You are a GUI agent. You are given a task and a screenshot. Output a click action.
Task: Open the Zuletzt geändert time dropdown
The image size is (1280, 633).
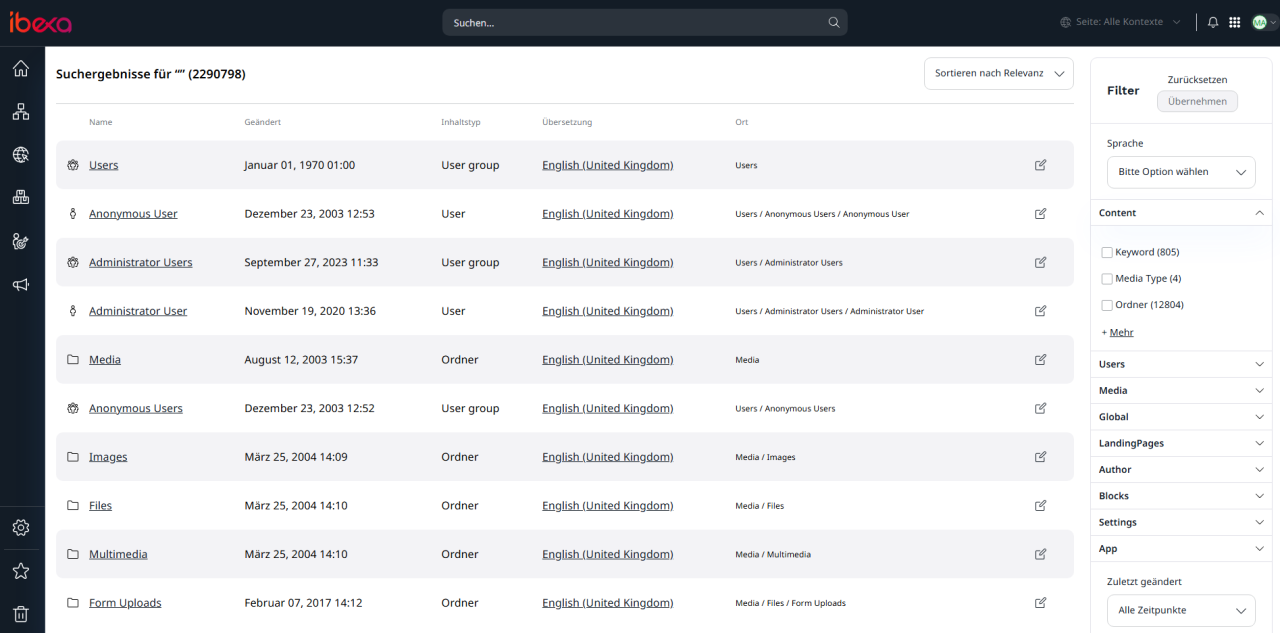(x=1181, y=610)
